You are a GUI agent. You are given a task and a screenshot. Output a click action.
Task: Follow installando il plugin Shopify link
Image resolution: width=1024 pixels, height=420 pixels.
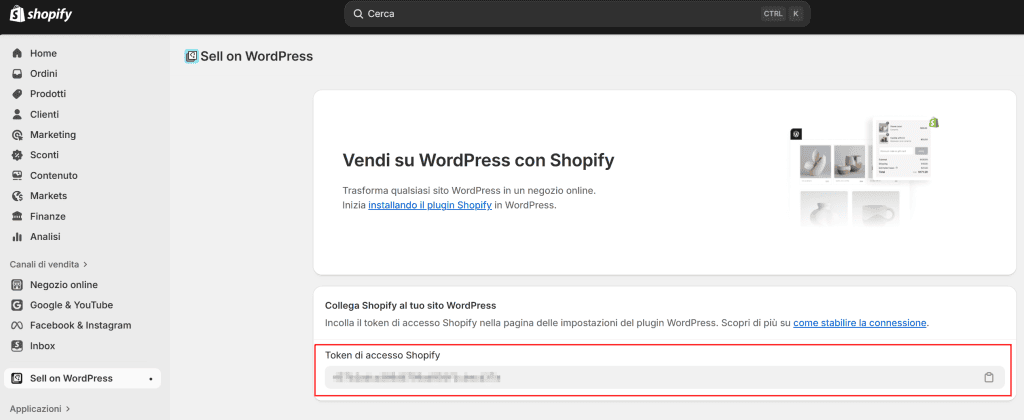coord(430,205)
